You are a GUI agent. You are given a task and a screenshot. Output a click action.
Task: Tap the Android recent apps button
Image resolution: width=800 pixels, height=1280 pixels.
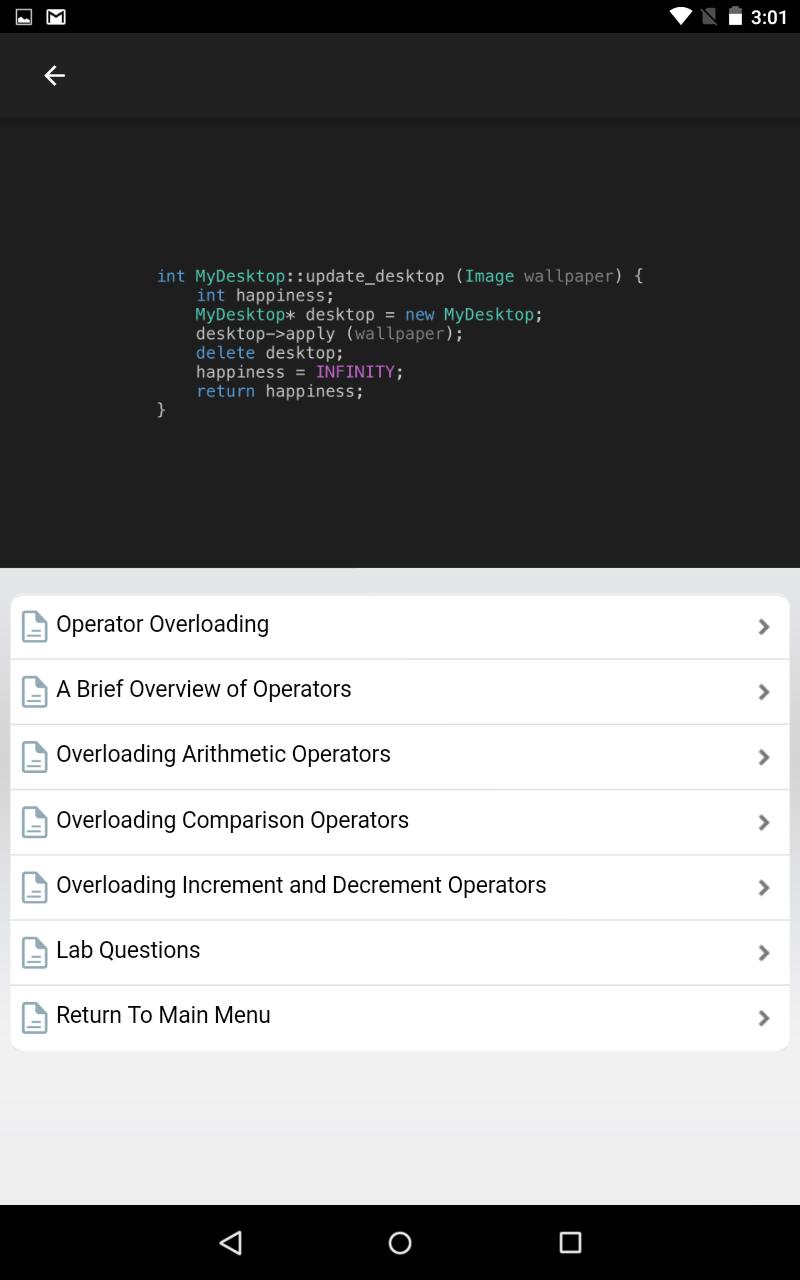[570, 1242]
